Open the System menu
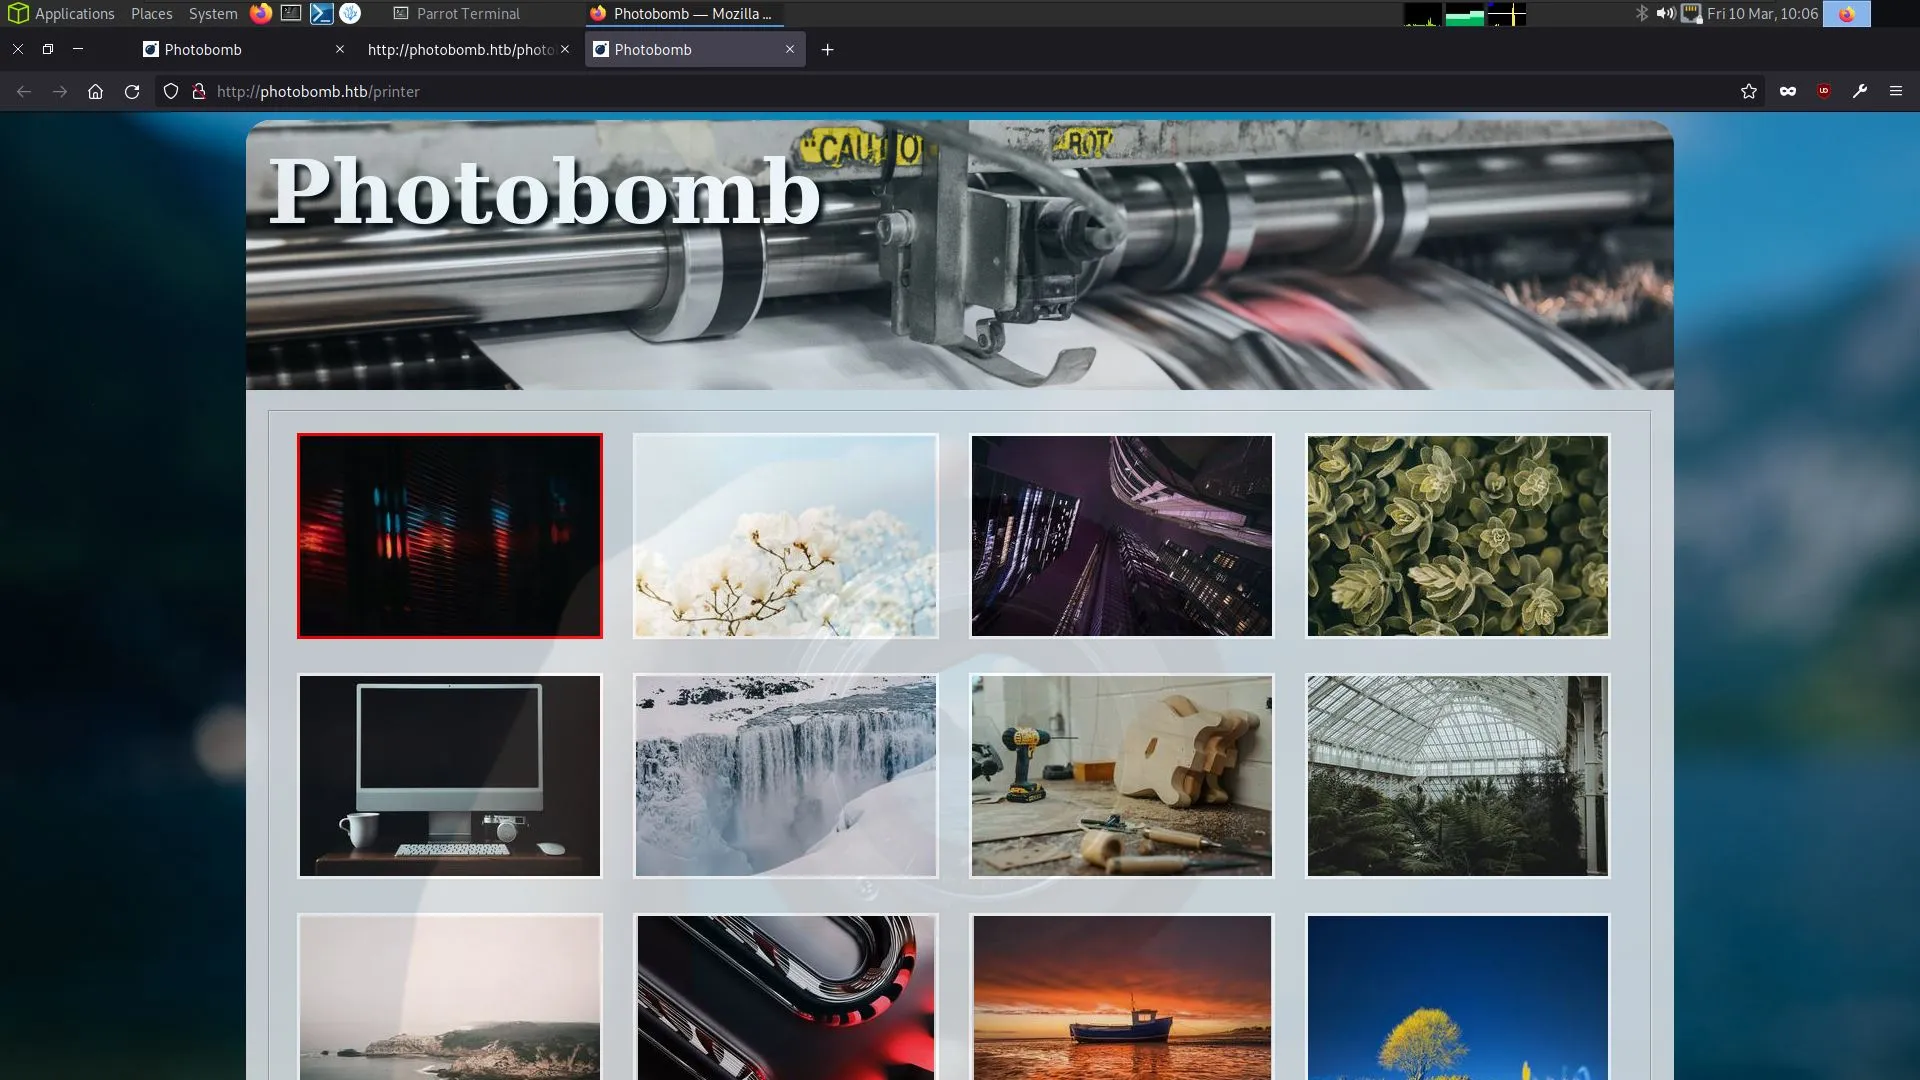The height and width of the screenshot is (1080, 1920). [213, 14]
